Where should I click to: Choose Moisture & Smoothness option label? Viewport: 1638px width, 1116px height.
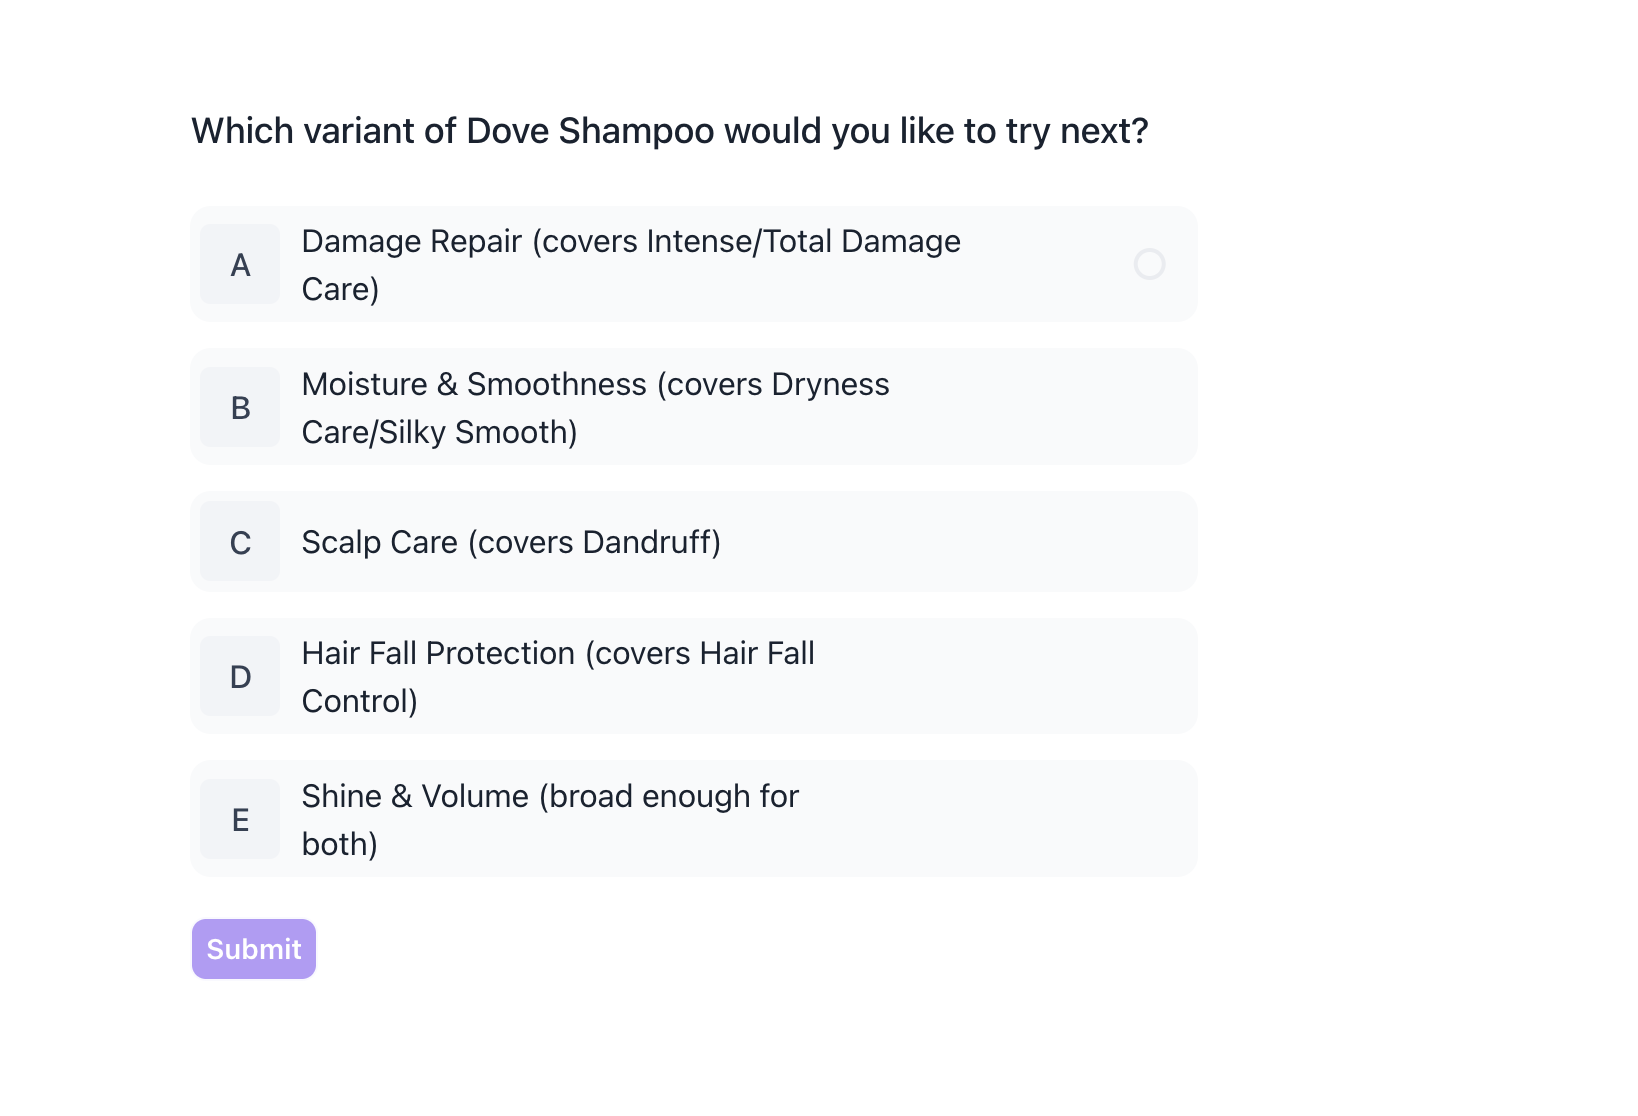[x=595, y=385]
